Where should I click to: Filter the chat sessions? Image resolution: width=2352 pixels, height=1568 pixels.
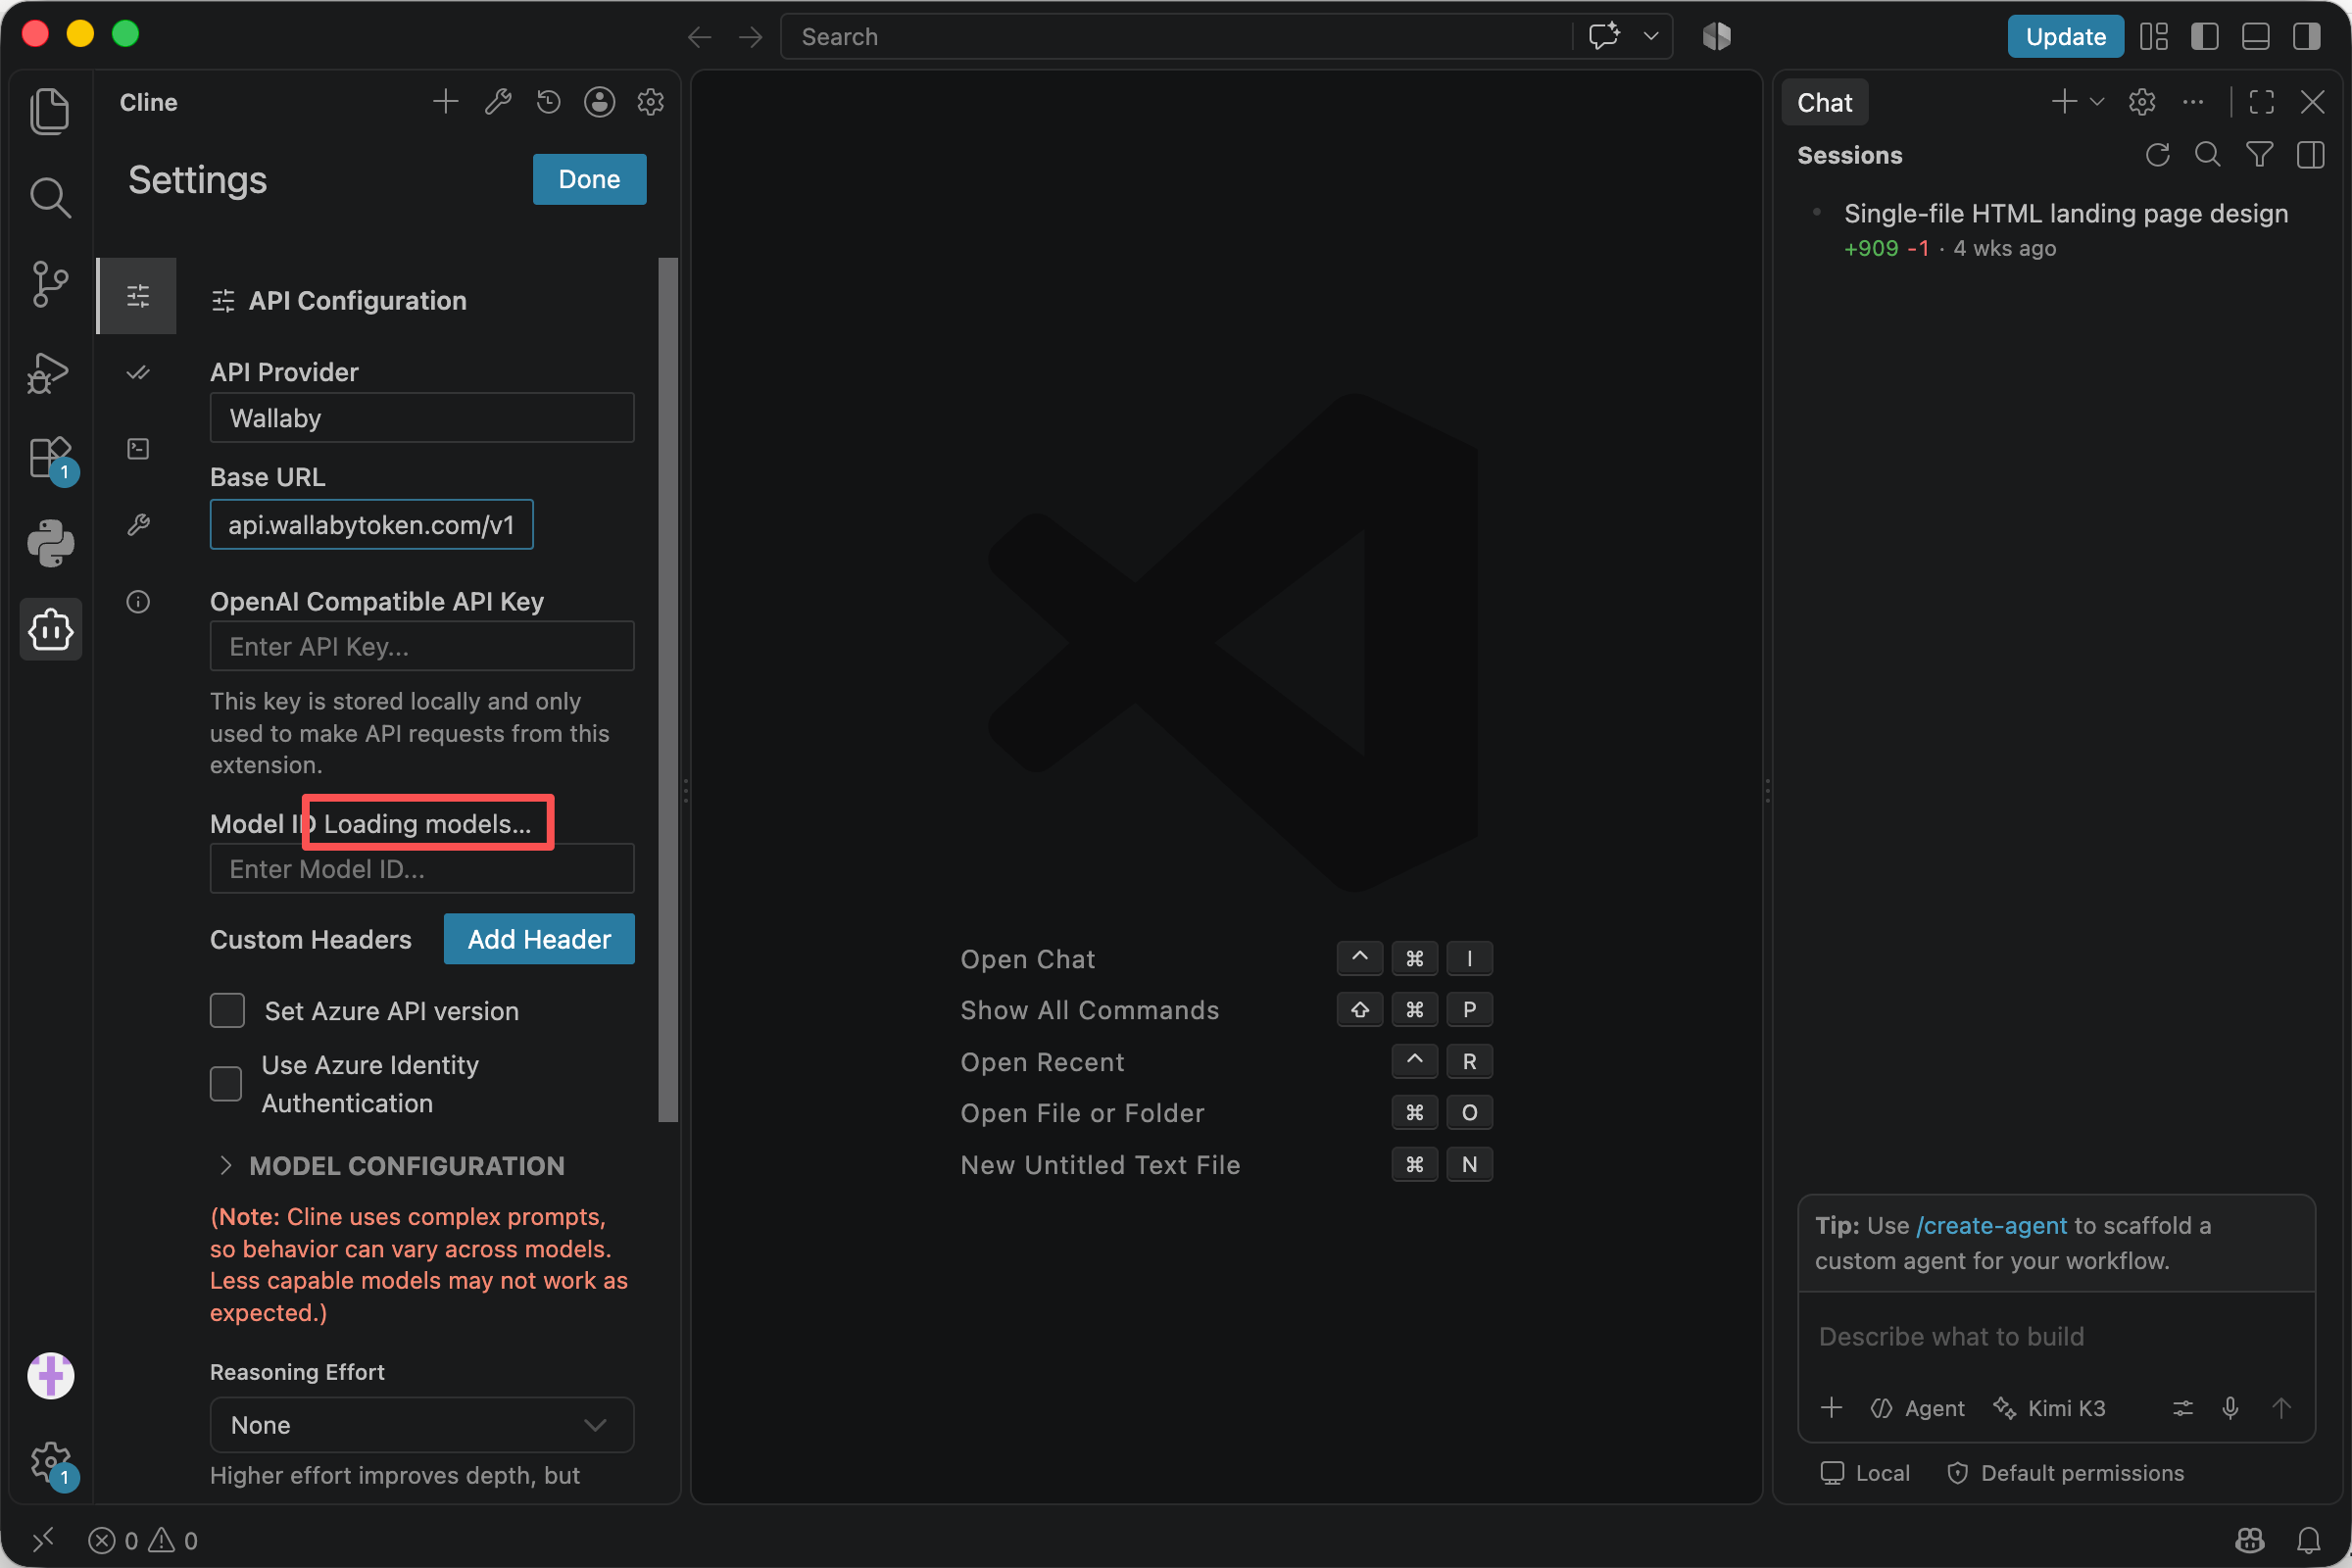(x=2259, y=155)
